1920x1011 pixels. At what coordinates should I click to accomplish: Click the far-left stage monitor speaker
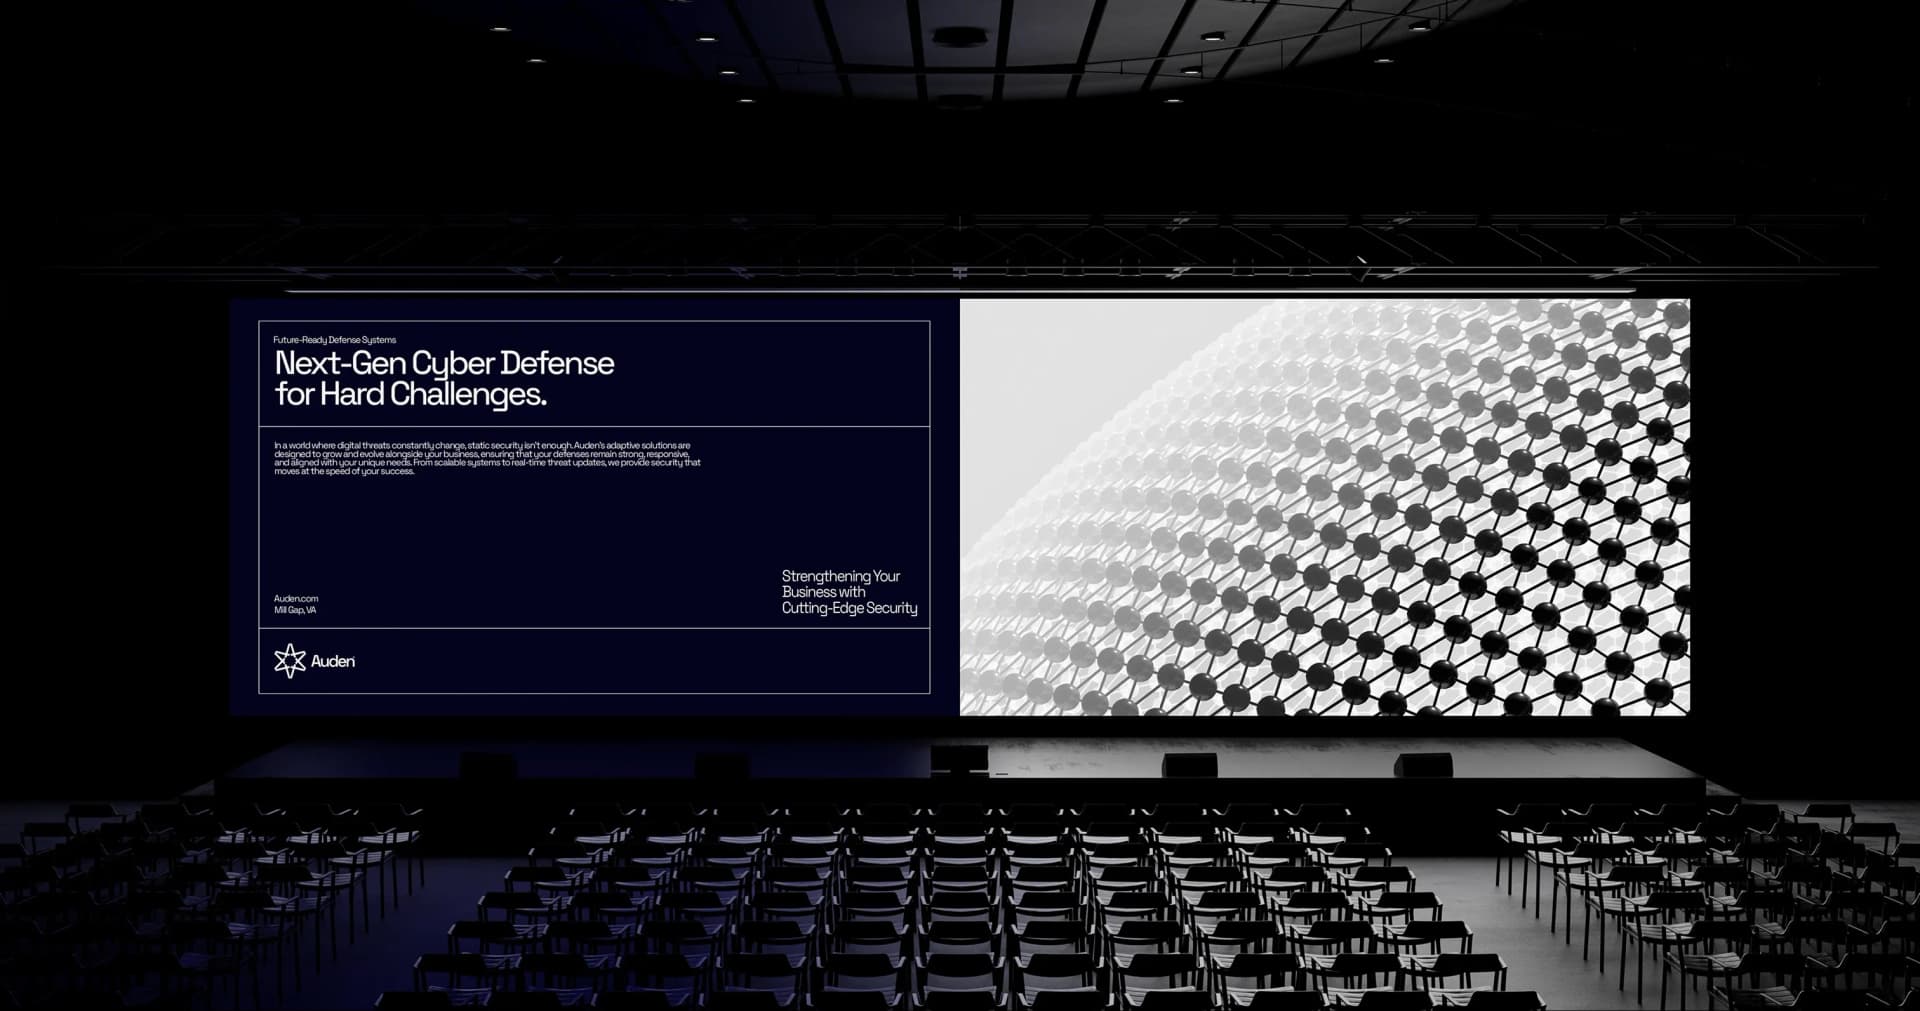click(488, 766)
